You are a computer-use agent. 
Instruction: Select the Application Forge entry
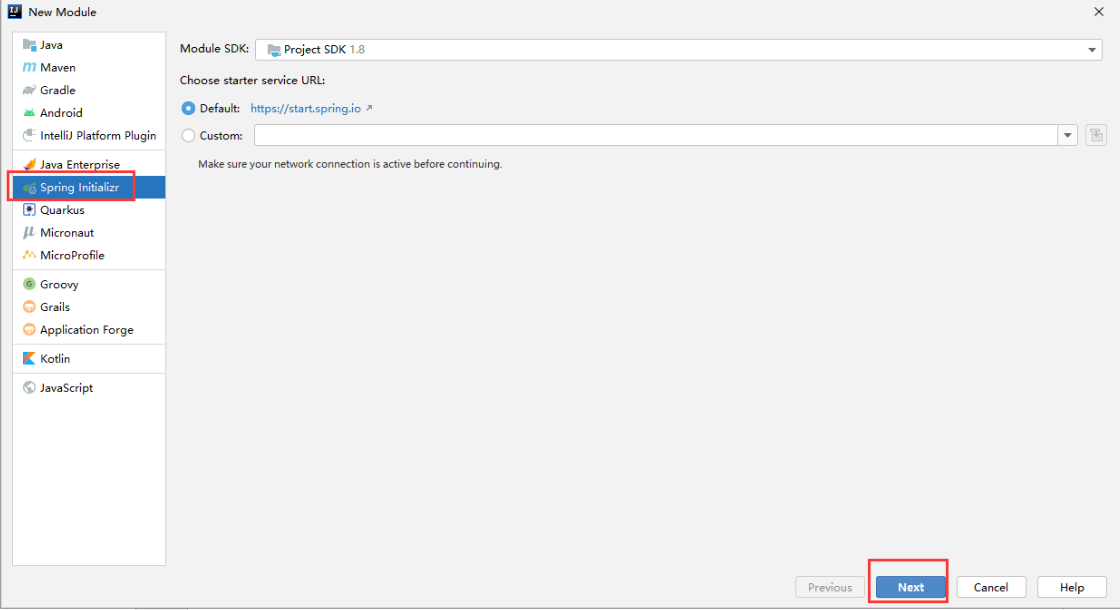point(89,330)
